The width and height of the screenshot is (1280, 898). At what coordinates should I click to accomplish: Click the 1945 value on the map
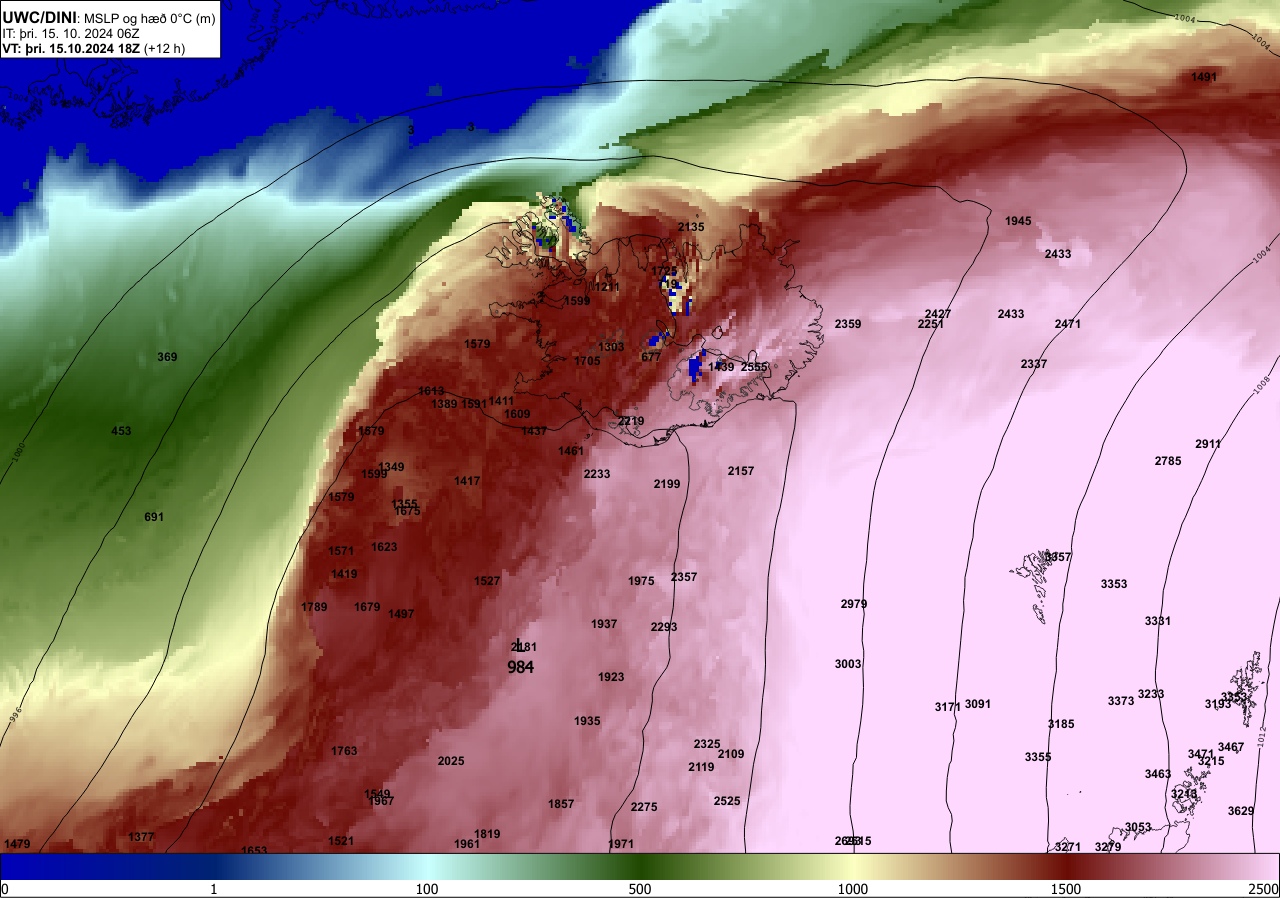(1018, 221)
